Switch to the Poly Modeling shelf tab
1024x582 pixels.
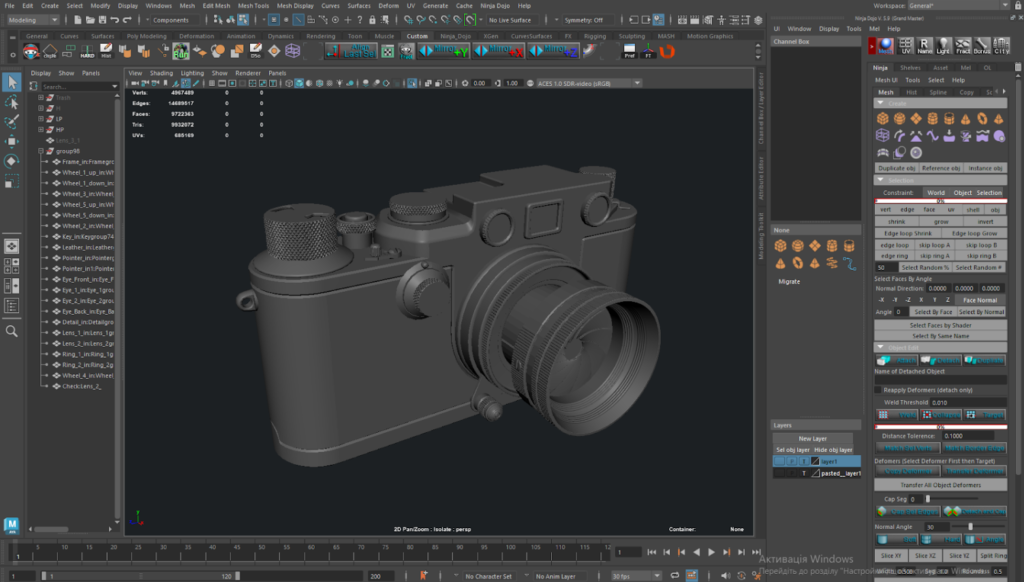146,36
